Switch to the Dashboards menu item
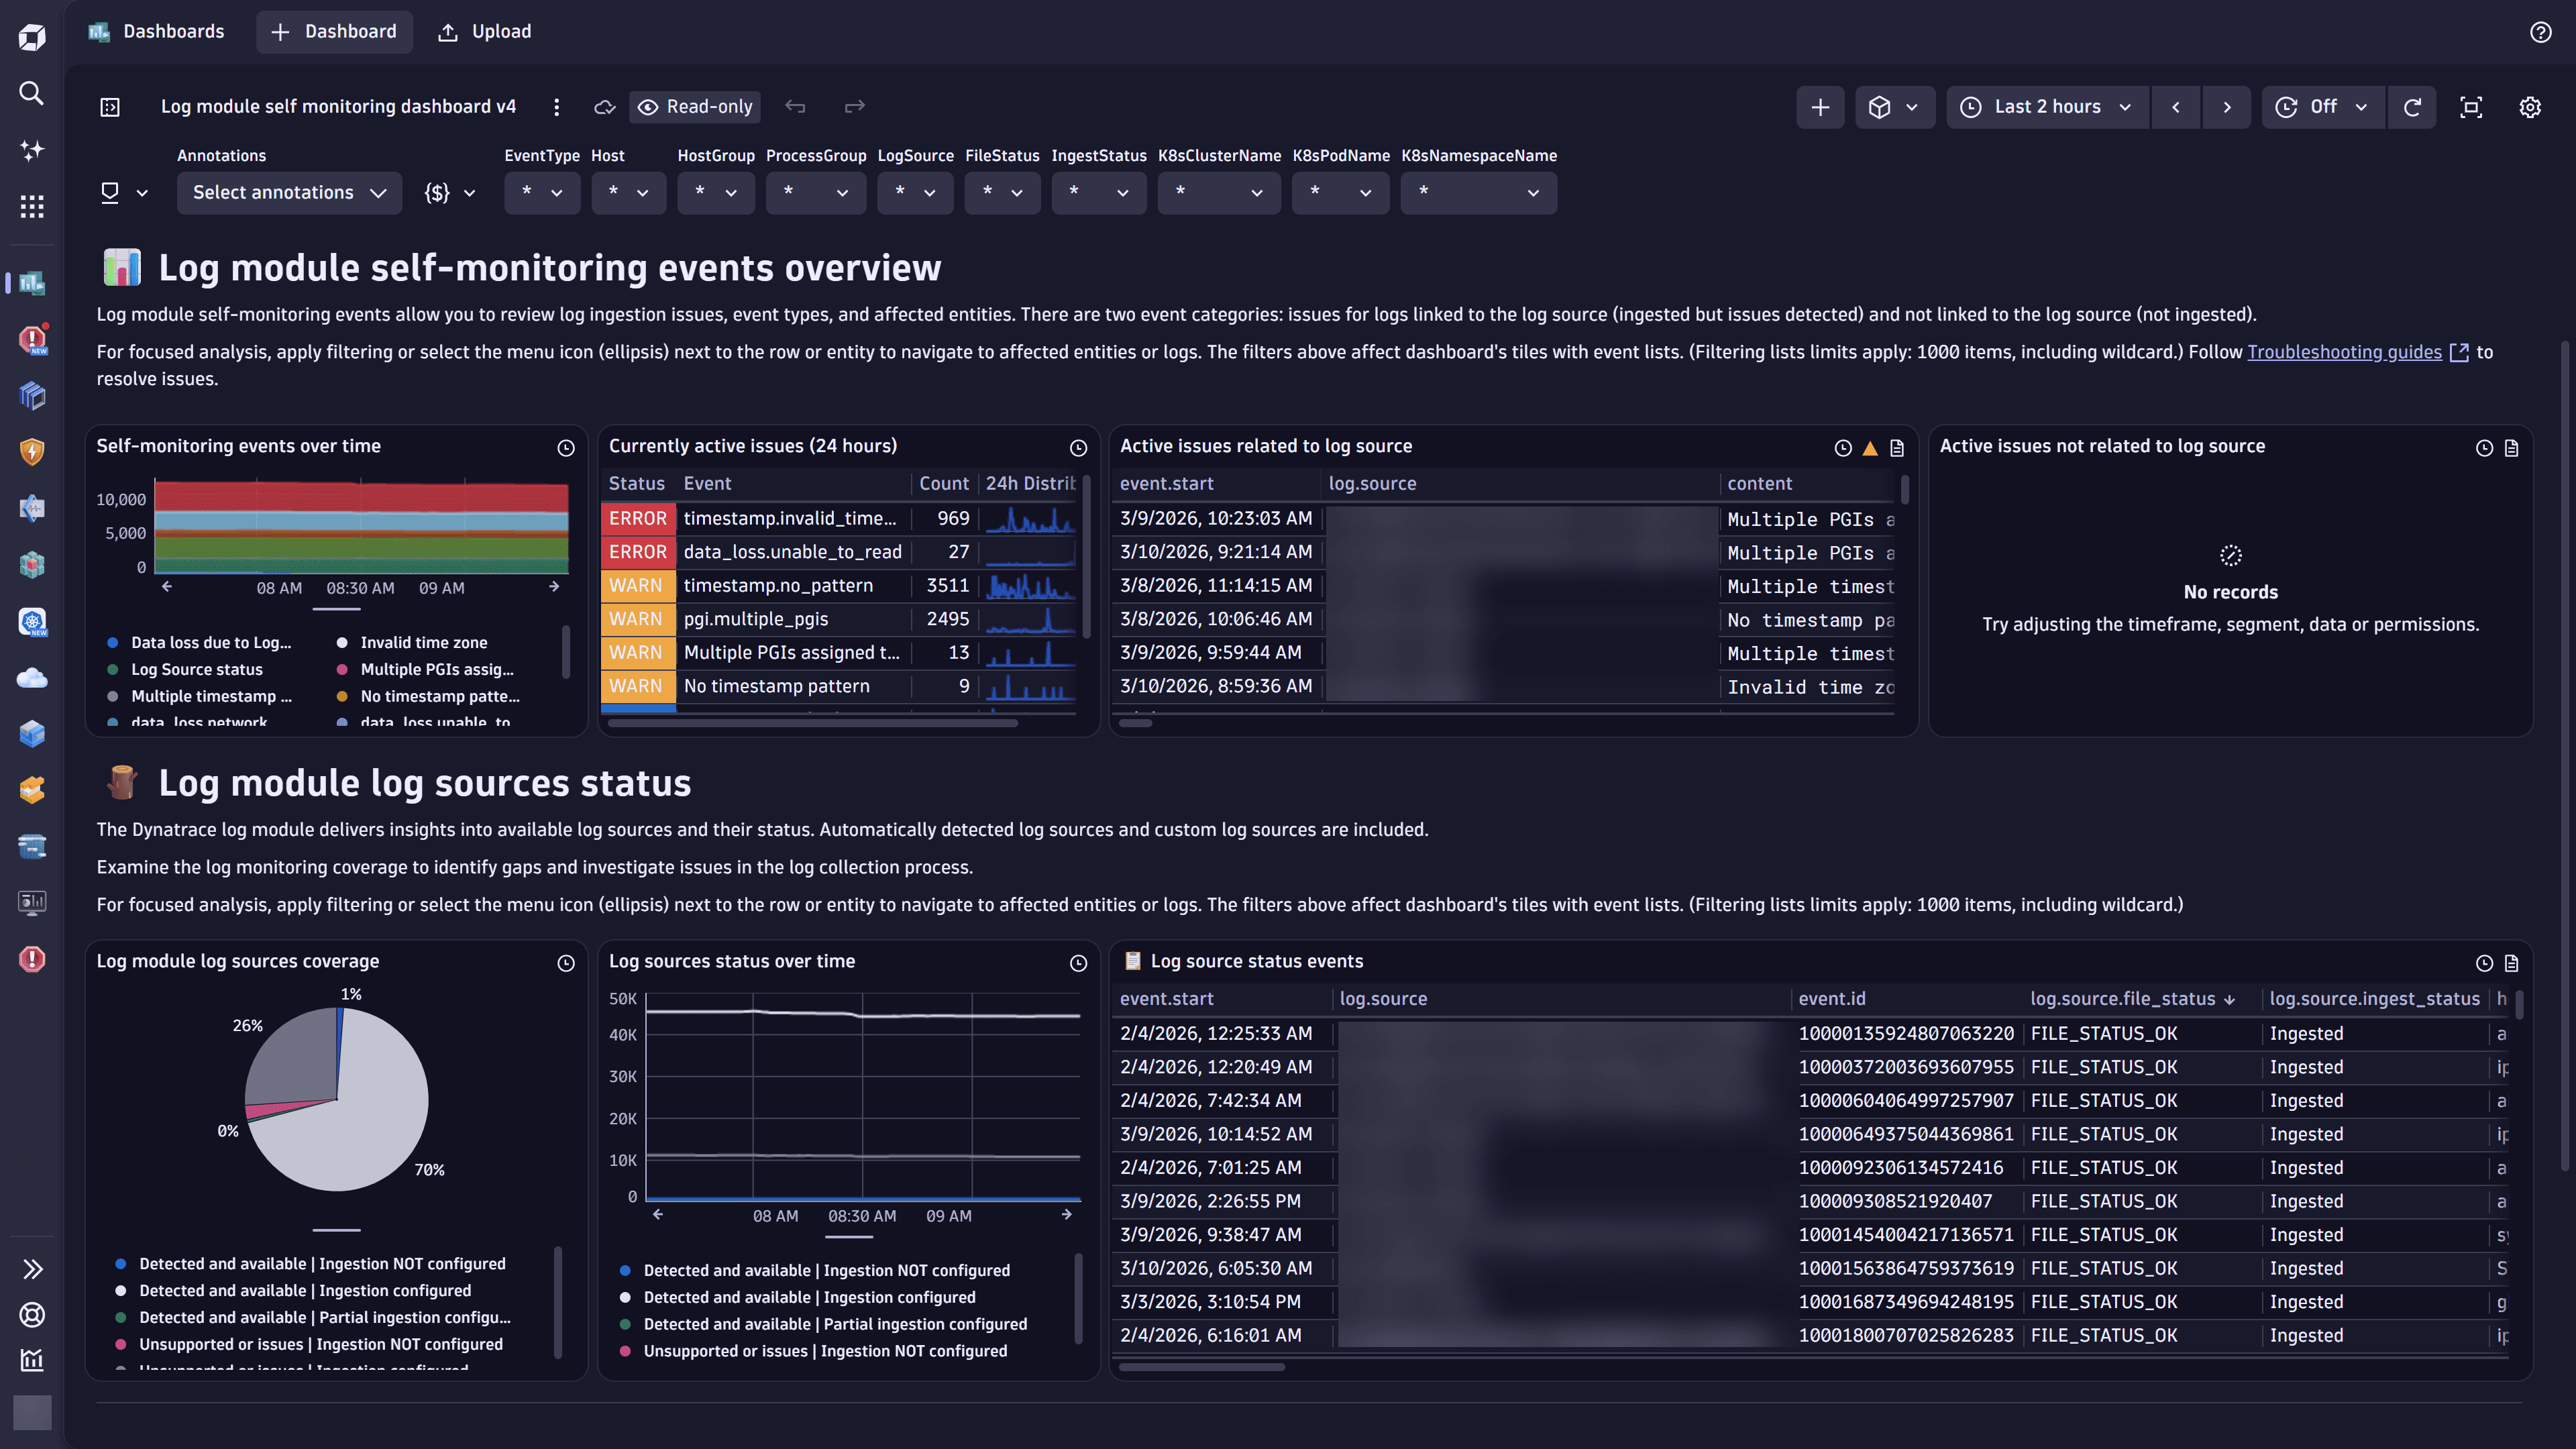The image size is (2576, 1449). click(x=157, y=31)
